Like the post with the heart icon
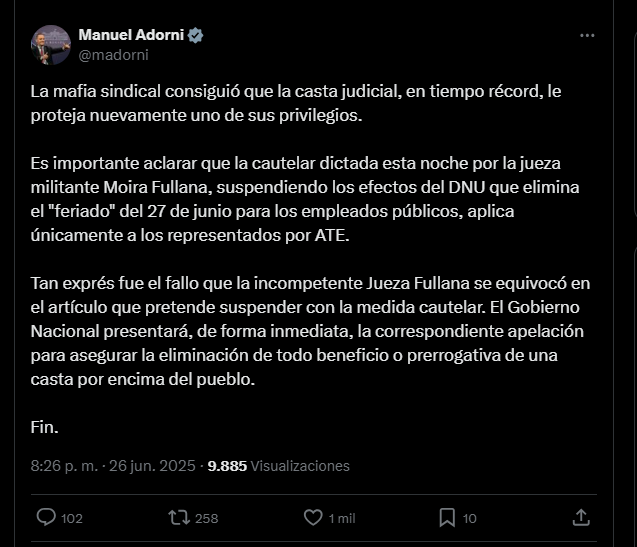The width and height of the screenshot is (637, 547). point(313,517)
